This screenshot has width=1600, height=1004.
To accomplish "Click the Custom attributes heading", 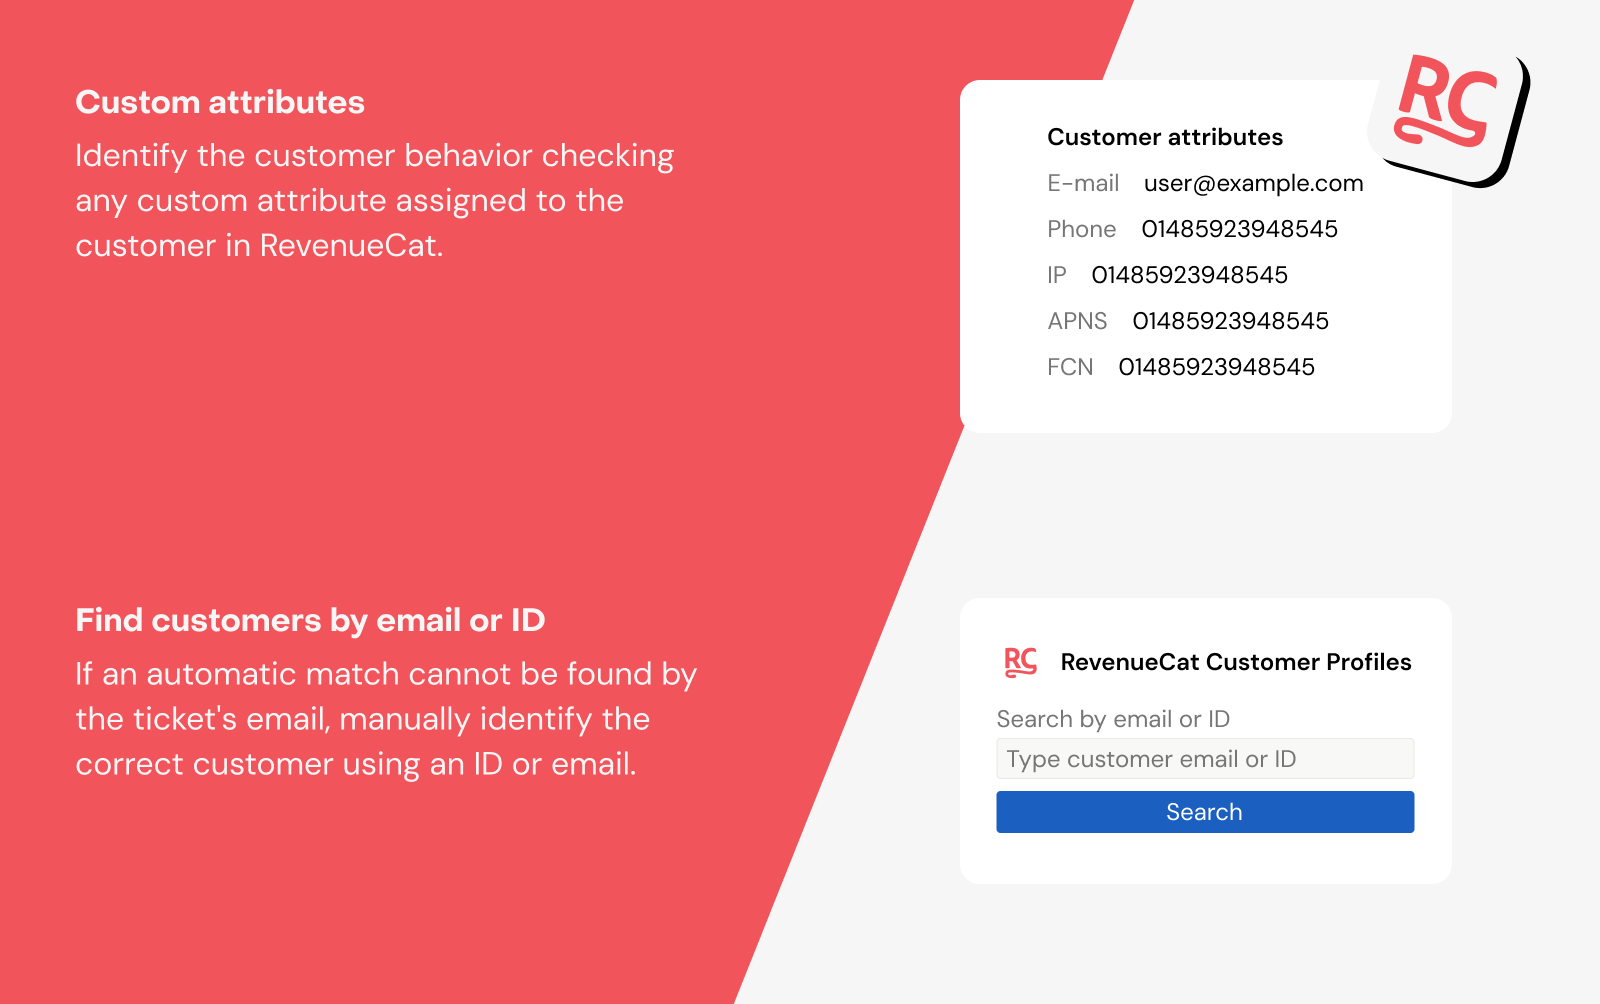I will coord(220,102).
